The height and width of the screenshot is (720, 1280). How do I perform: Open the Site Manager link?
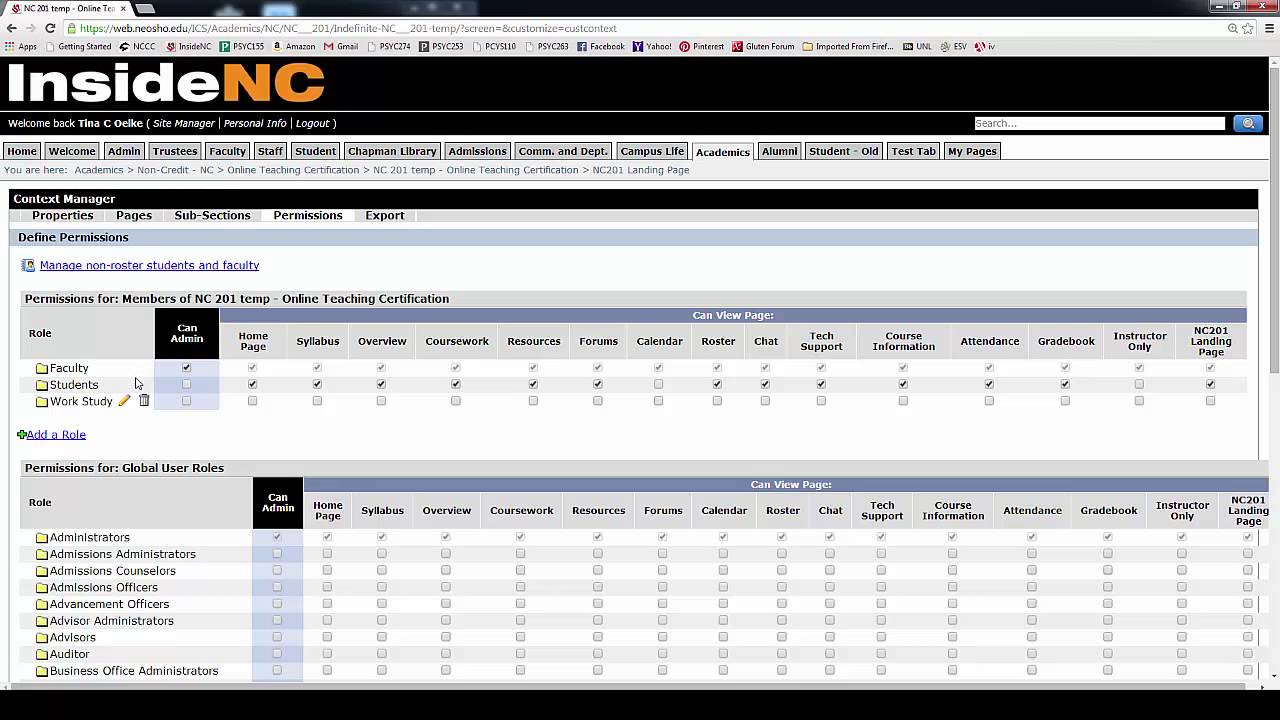coord(184,123)
